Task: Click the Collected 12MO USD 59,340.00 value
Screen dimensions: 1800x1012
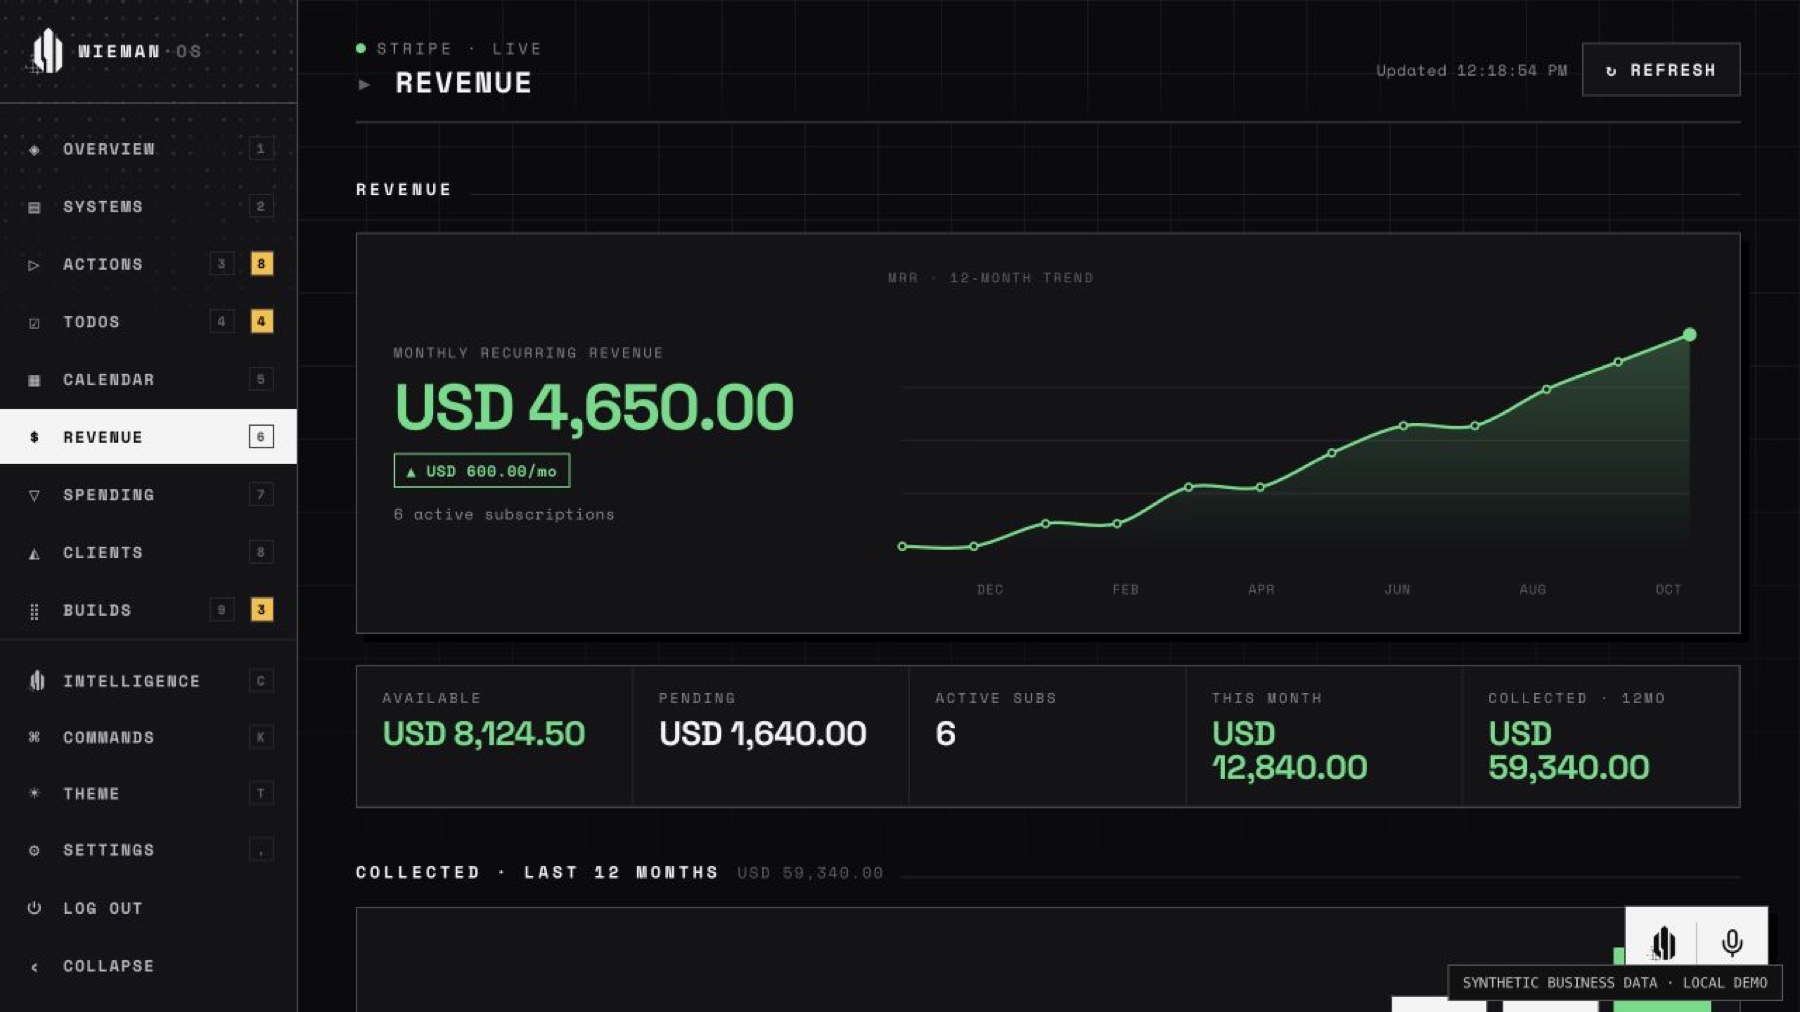Action: click(x=1568, y=751)
